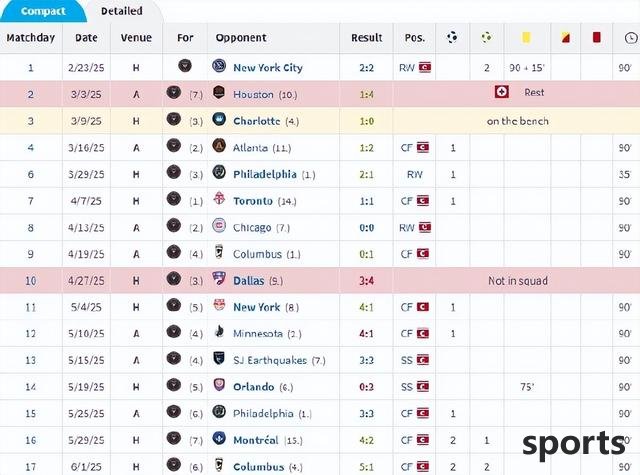Click the captain flag in Orlando row
The image size is (640, 475).
click(422, 386)
